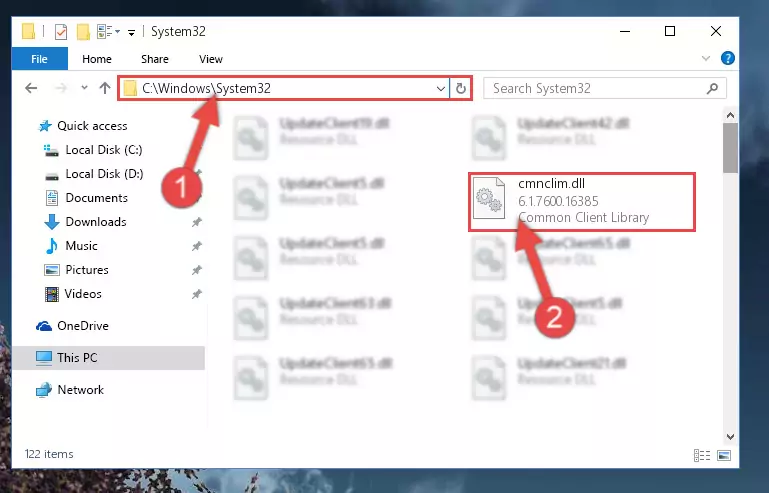Image resolution: width=769 pixels, height=493 pixels.
Task: Select the cmnclim.dll file name
Action: (552, 183)
